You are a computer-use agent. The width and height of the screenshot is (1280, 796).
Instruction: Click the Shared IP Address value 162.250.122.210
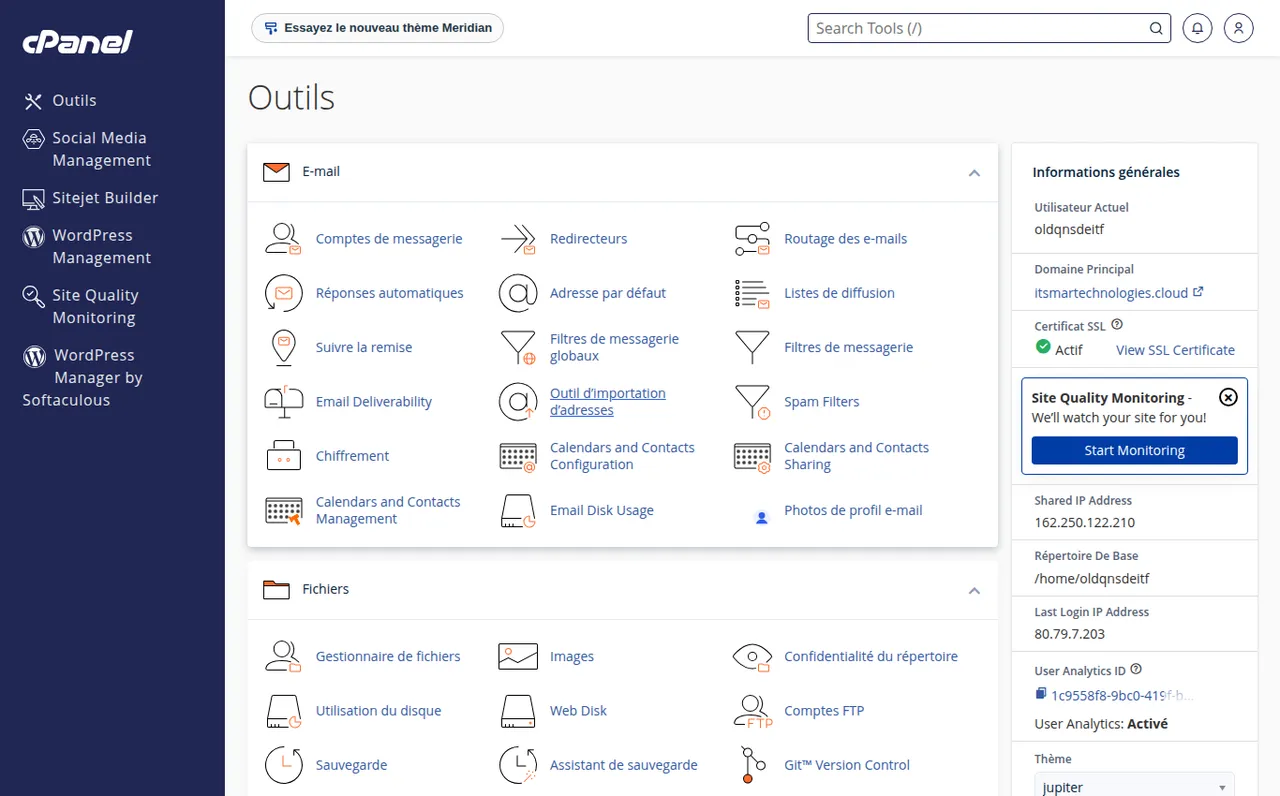pyautogui.click(x=1085, y=522)
